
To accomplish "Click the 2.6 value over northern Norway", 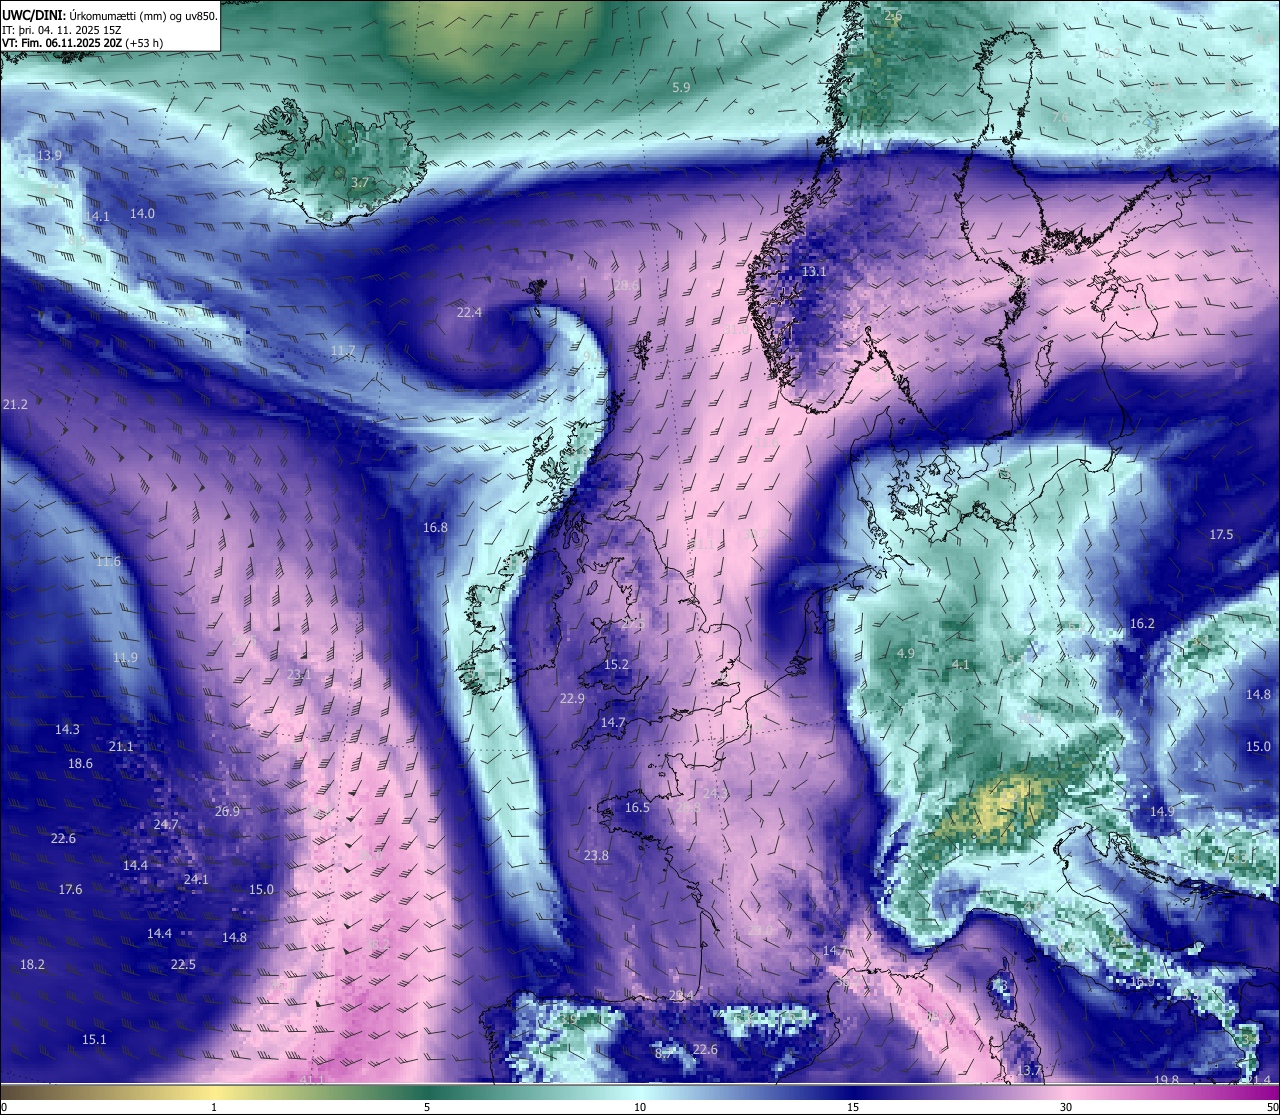I will [x=893, y=16].
